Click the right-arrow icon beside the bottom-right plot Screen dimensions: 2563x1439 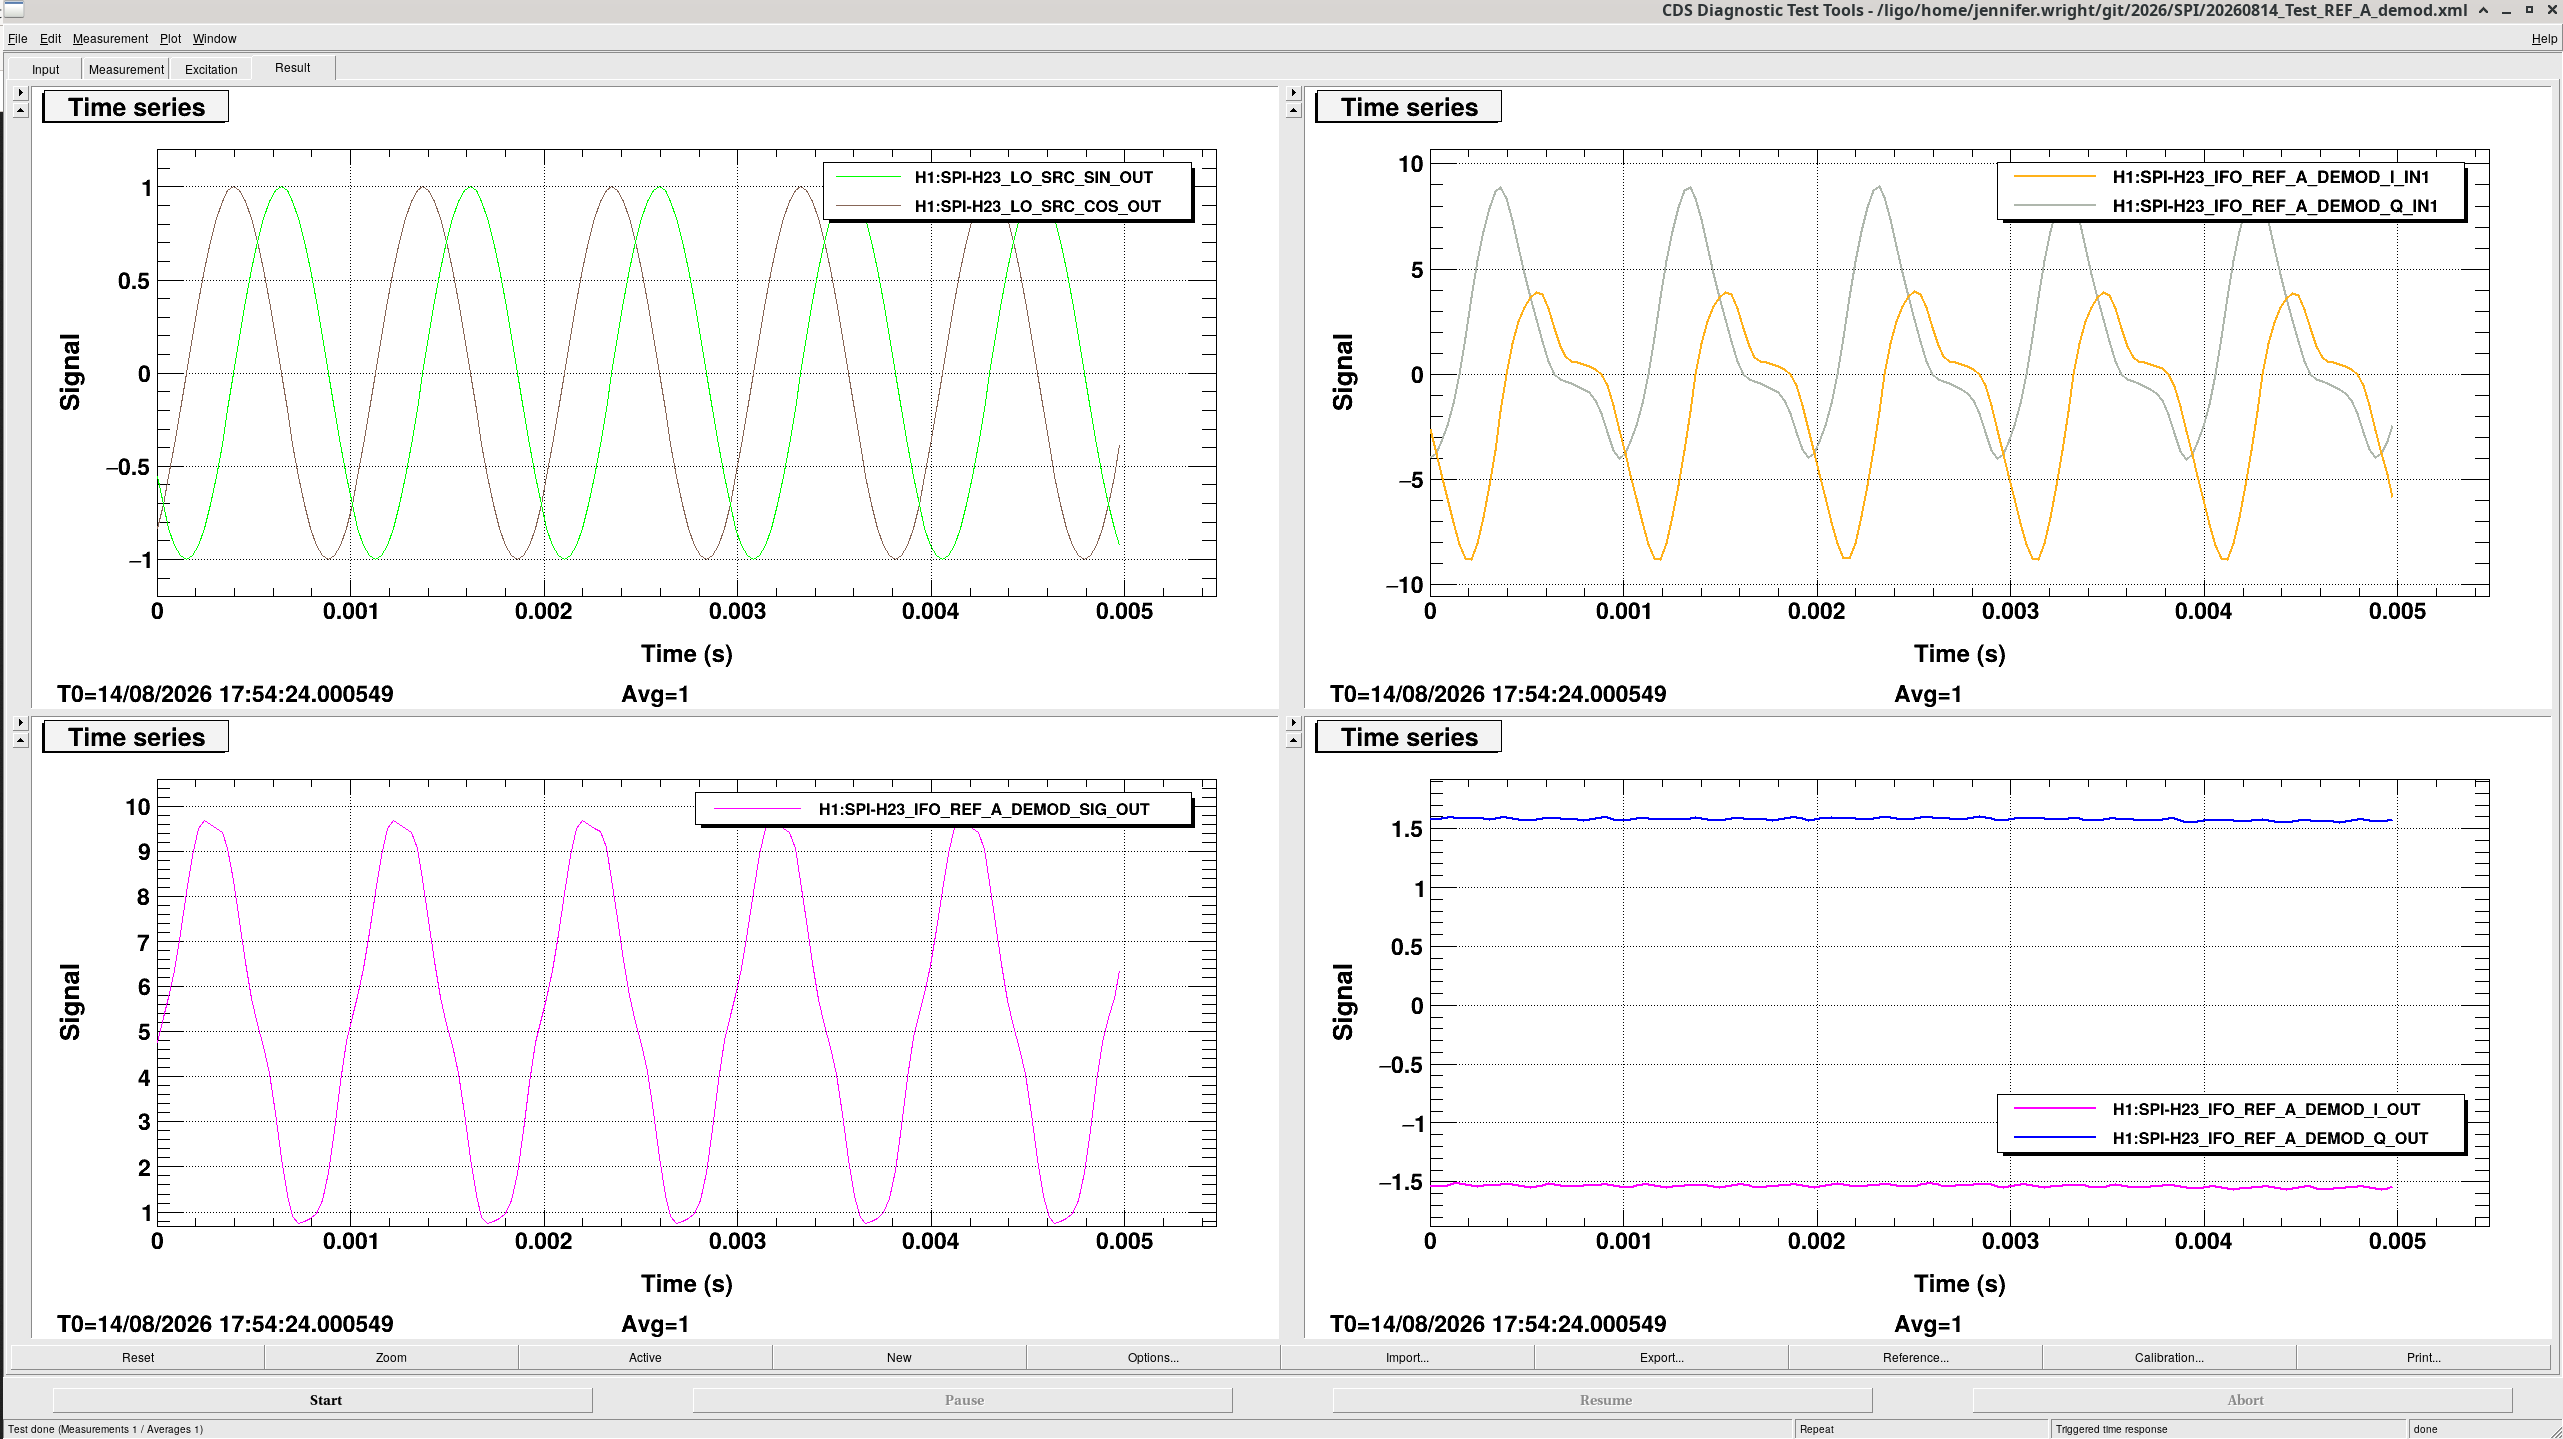pos(1293,722)
